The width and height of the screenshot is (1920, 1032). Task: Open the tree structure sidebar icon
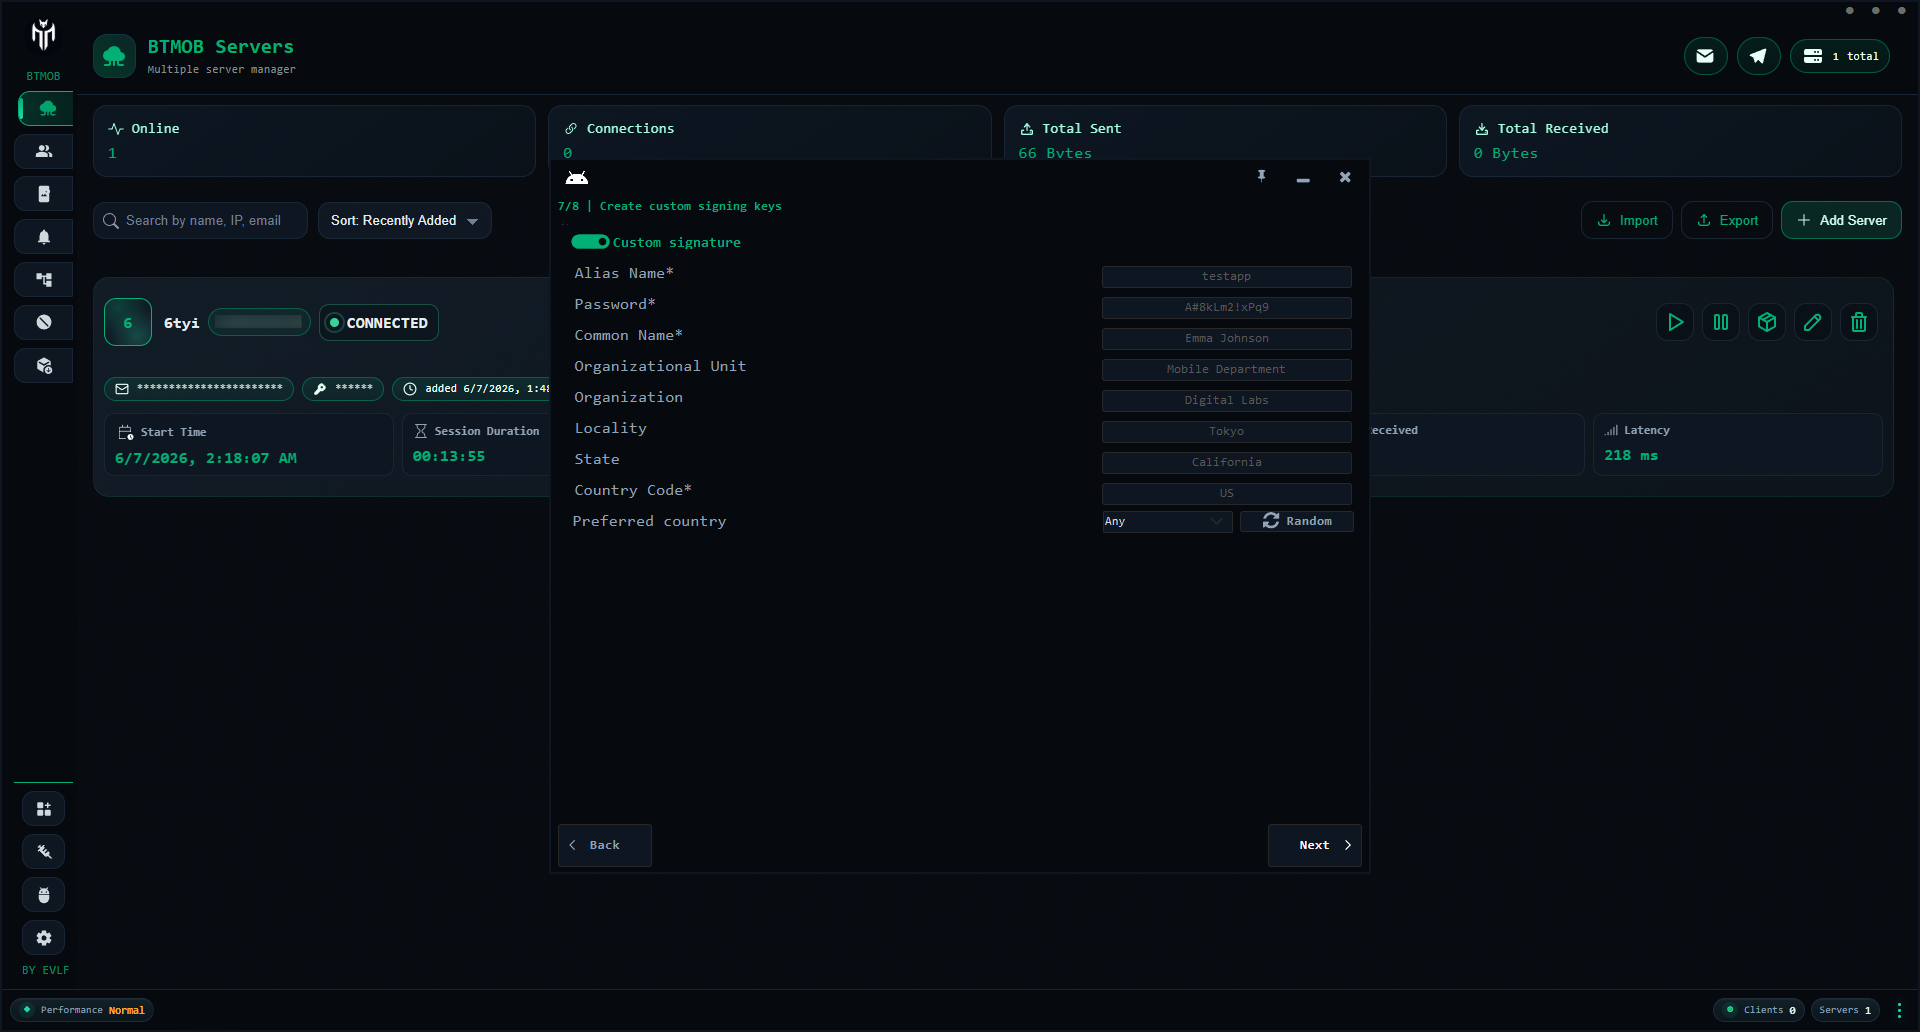click(x=44, y=280)
